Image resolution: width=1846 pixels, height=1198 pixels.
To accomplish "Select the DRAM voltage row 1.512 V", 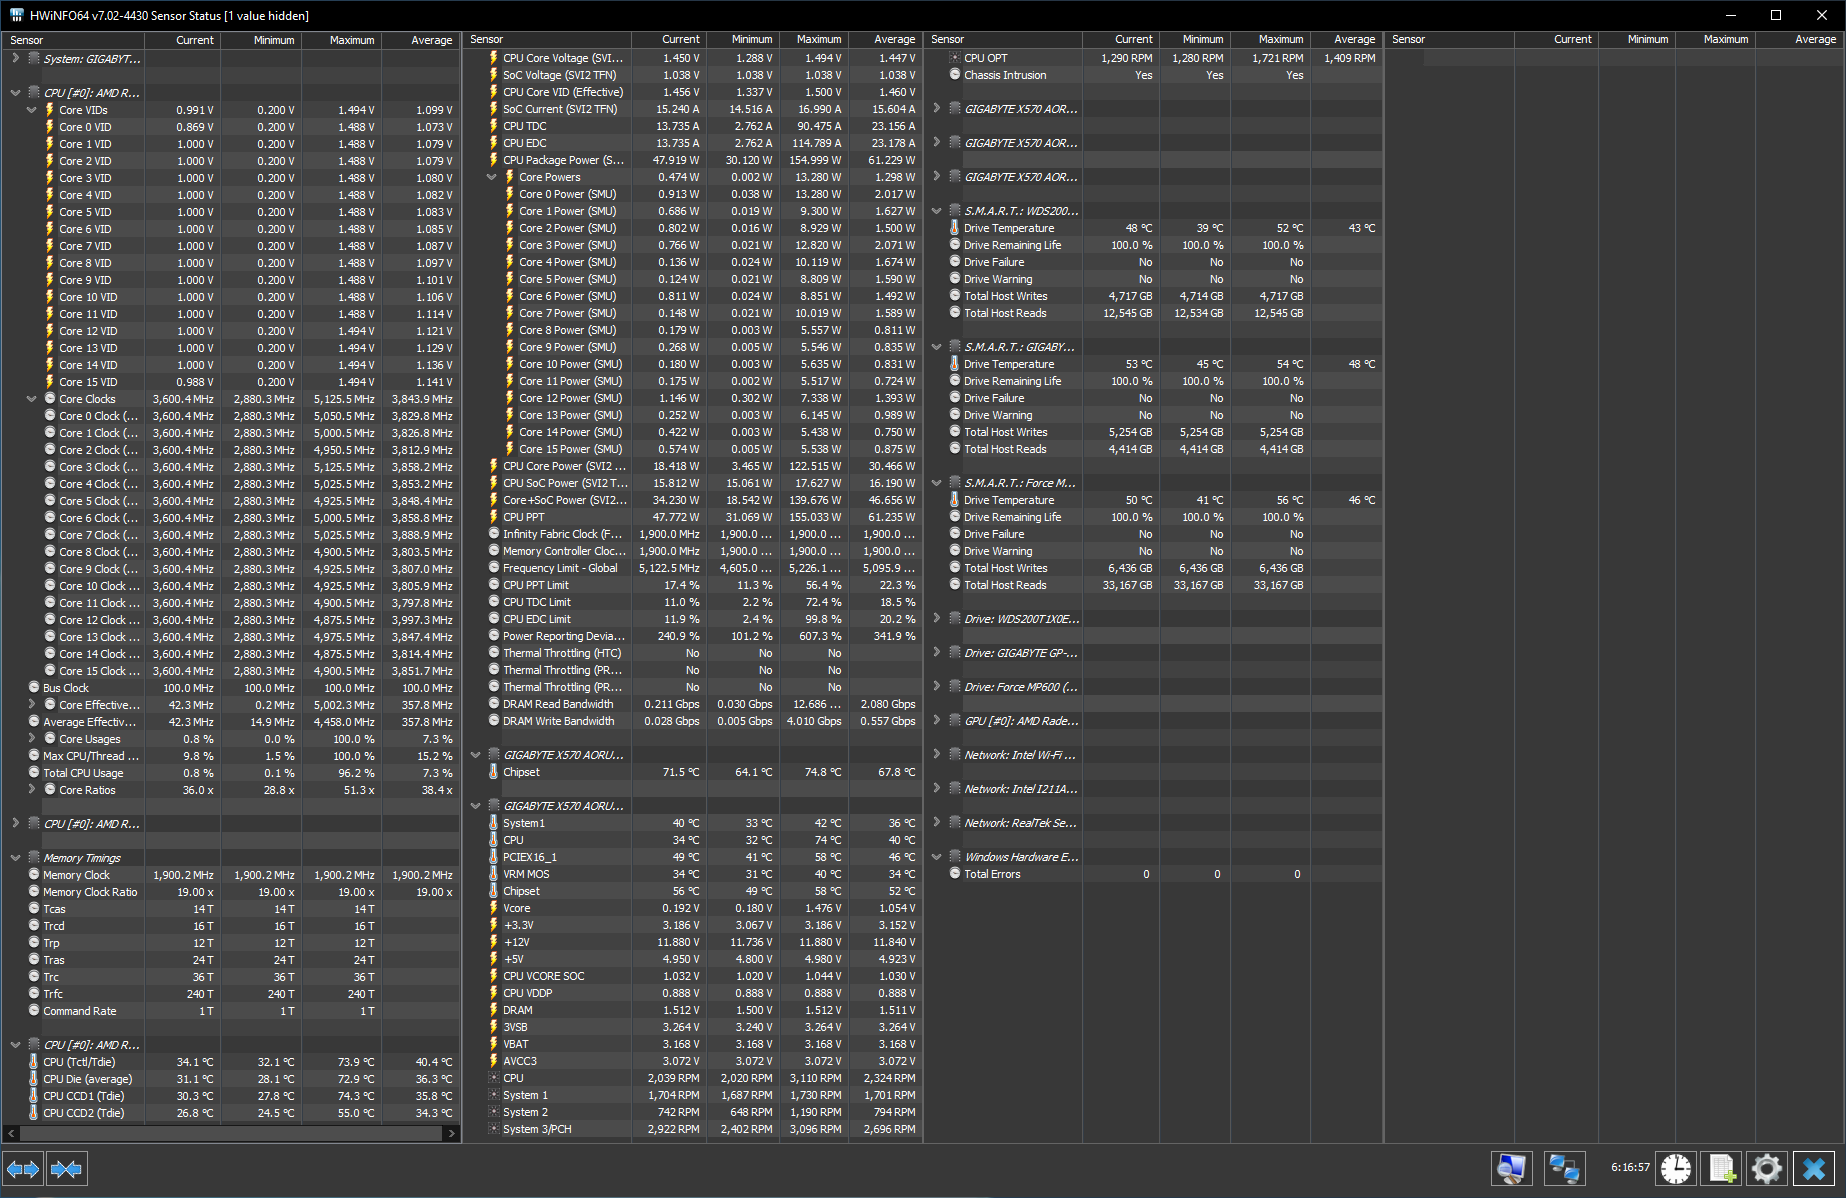I will pyautogui.click(x=701, y=1010).
